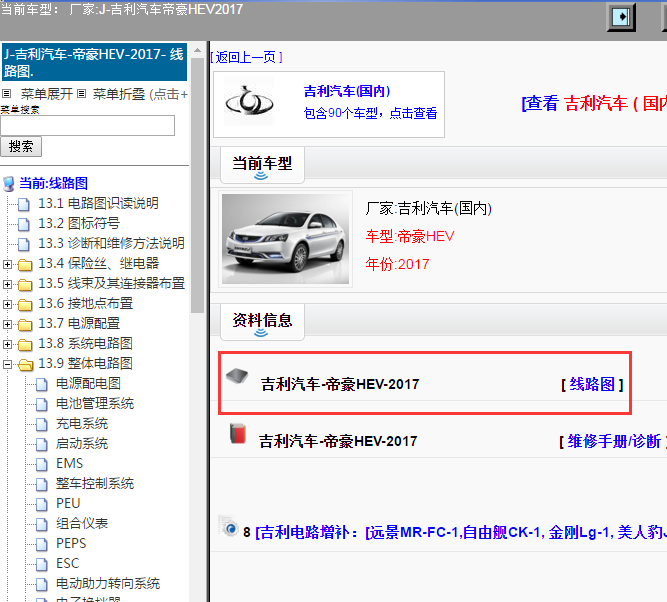Viewport: 667px width, 602px height.
Task: Expand the 13.8 系统电路图 node
Action: click(7, 344)
